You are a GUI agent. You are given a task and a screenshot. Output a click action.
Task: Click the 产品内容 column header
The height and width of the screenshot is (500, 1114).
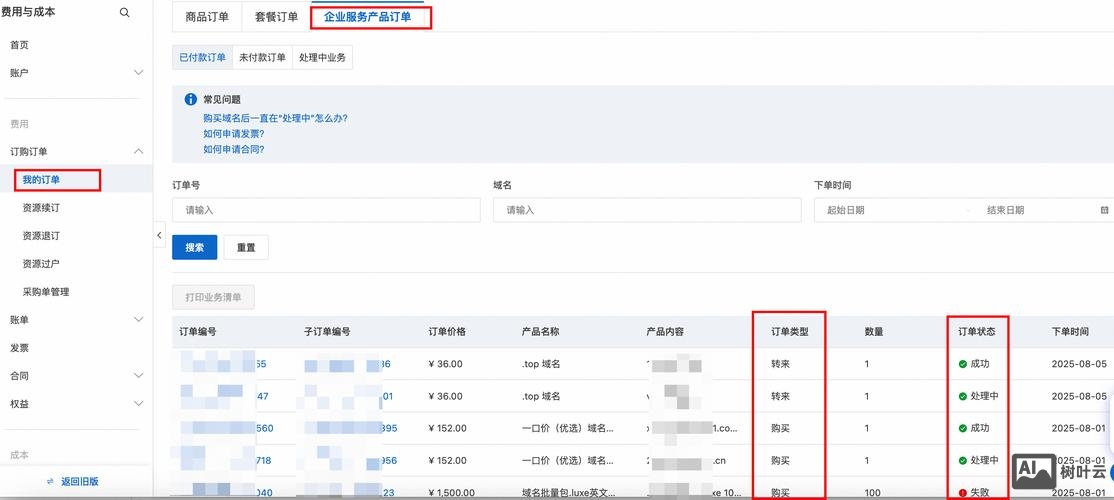point(666,332)
